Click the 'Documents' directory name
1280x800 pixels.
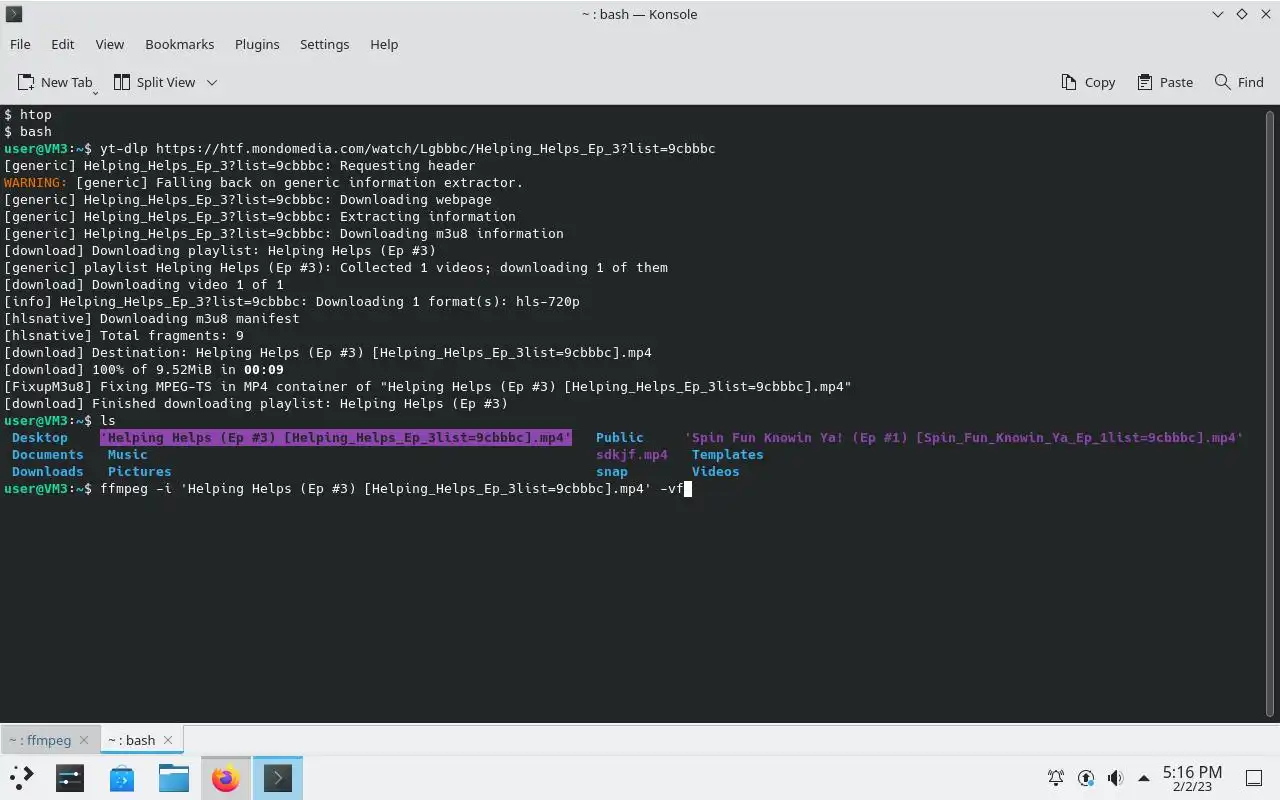point(48,454)
